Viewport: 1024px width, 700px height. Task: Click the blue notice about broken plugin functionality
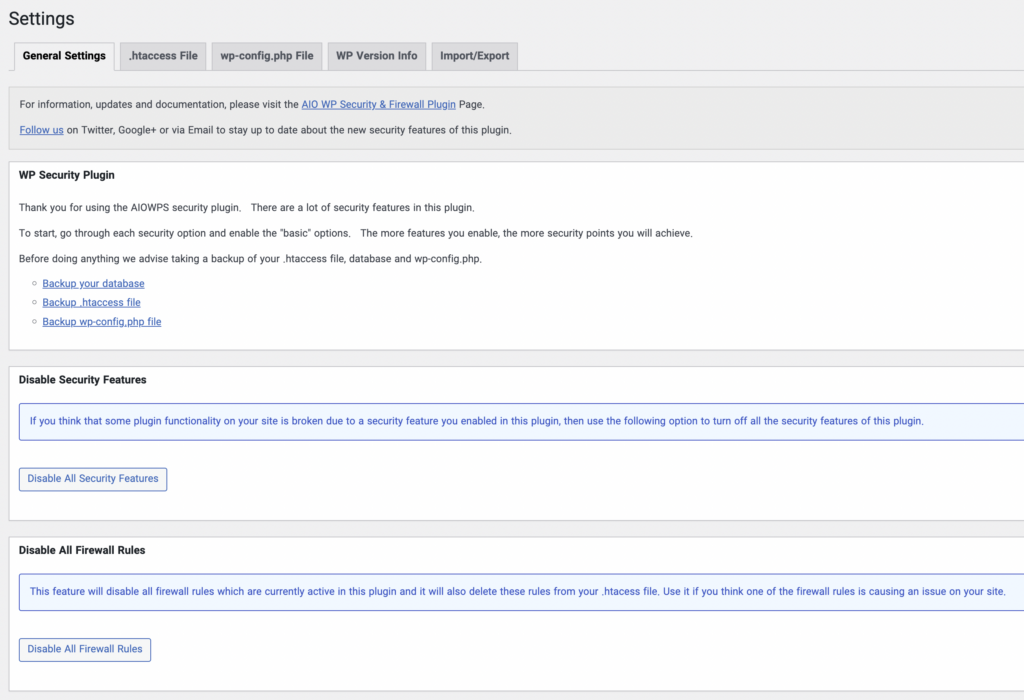pyautogui.click(x=522, y=421)
